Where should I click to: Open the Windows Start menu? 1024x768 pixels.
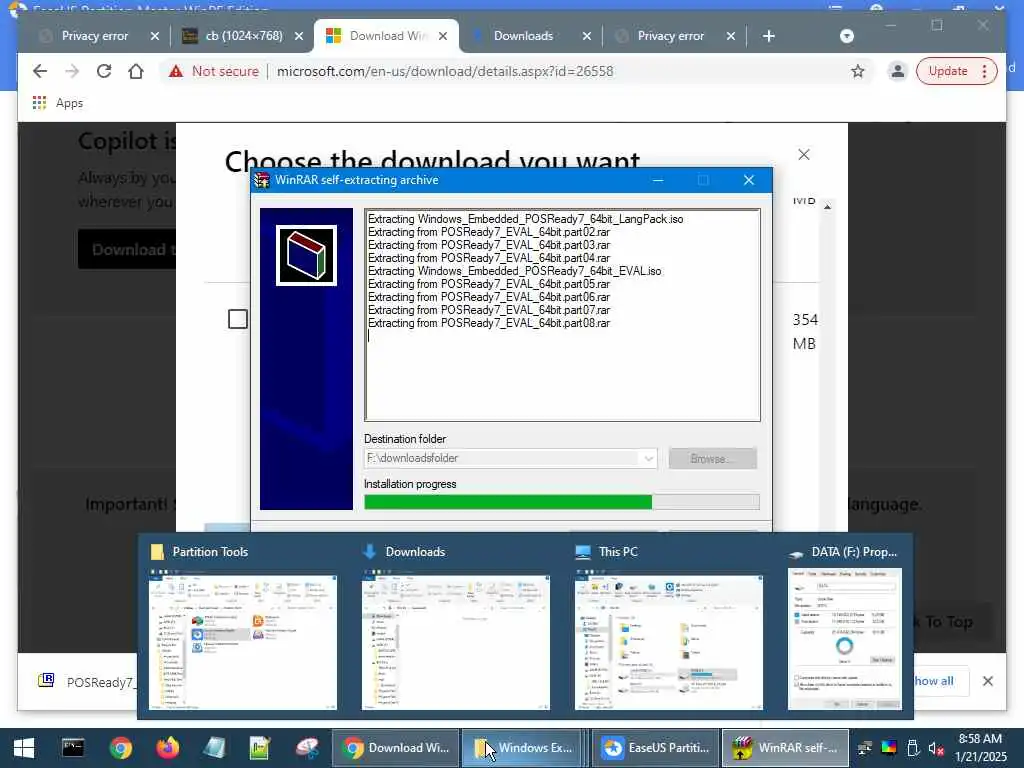pyautogui.click(x=24, y=748)
